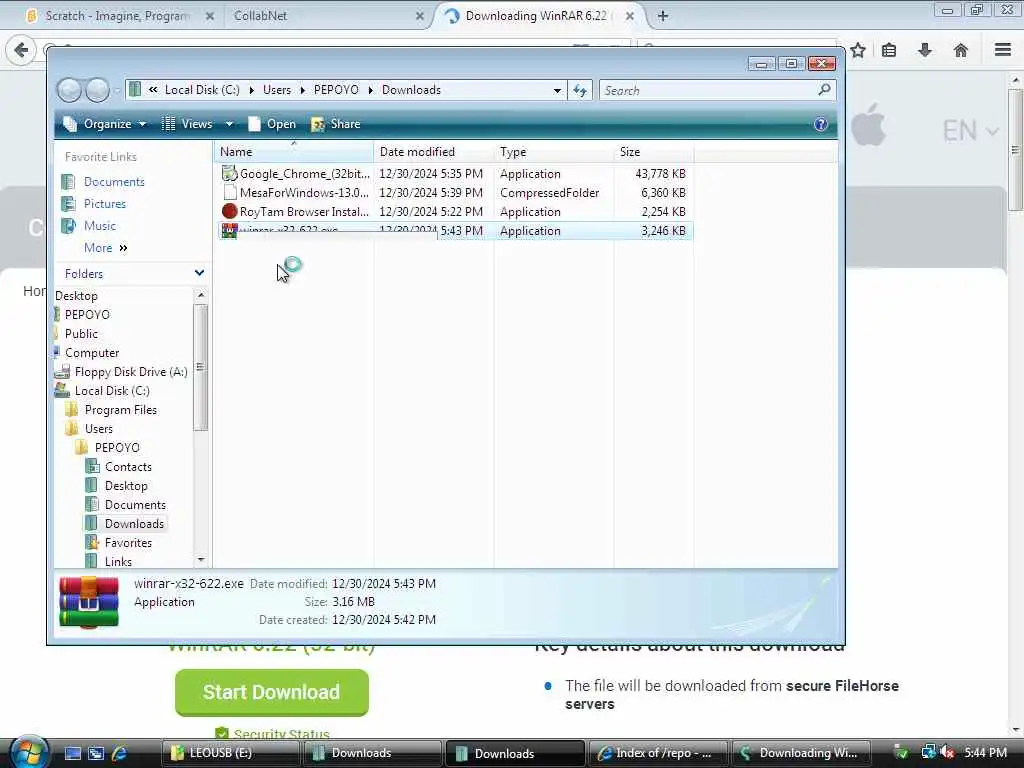This screenshot has width=1024, height=768.
Task: Sort by Date modified column header
Action: [434, 152]
